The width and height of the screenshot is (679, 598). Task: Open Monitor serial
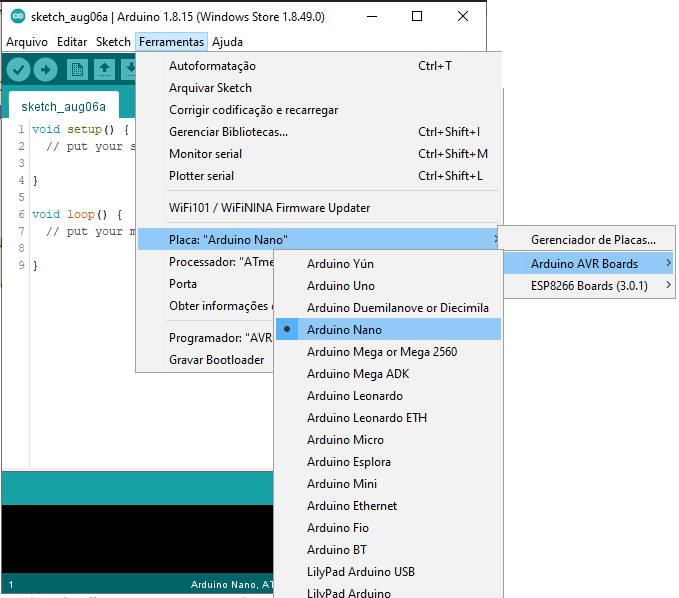(320, 154)
